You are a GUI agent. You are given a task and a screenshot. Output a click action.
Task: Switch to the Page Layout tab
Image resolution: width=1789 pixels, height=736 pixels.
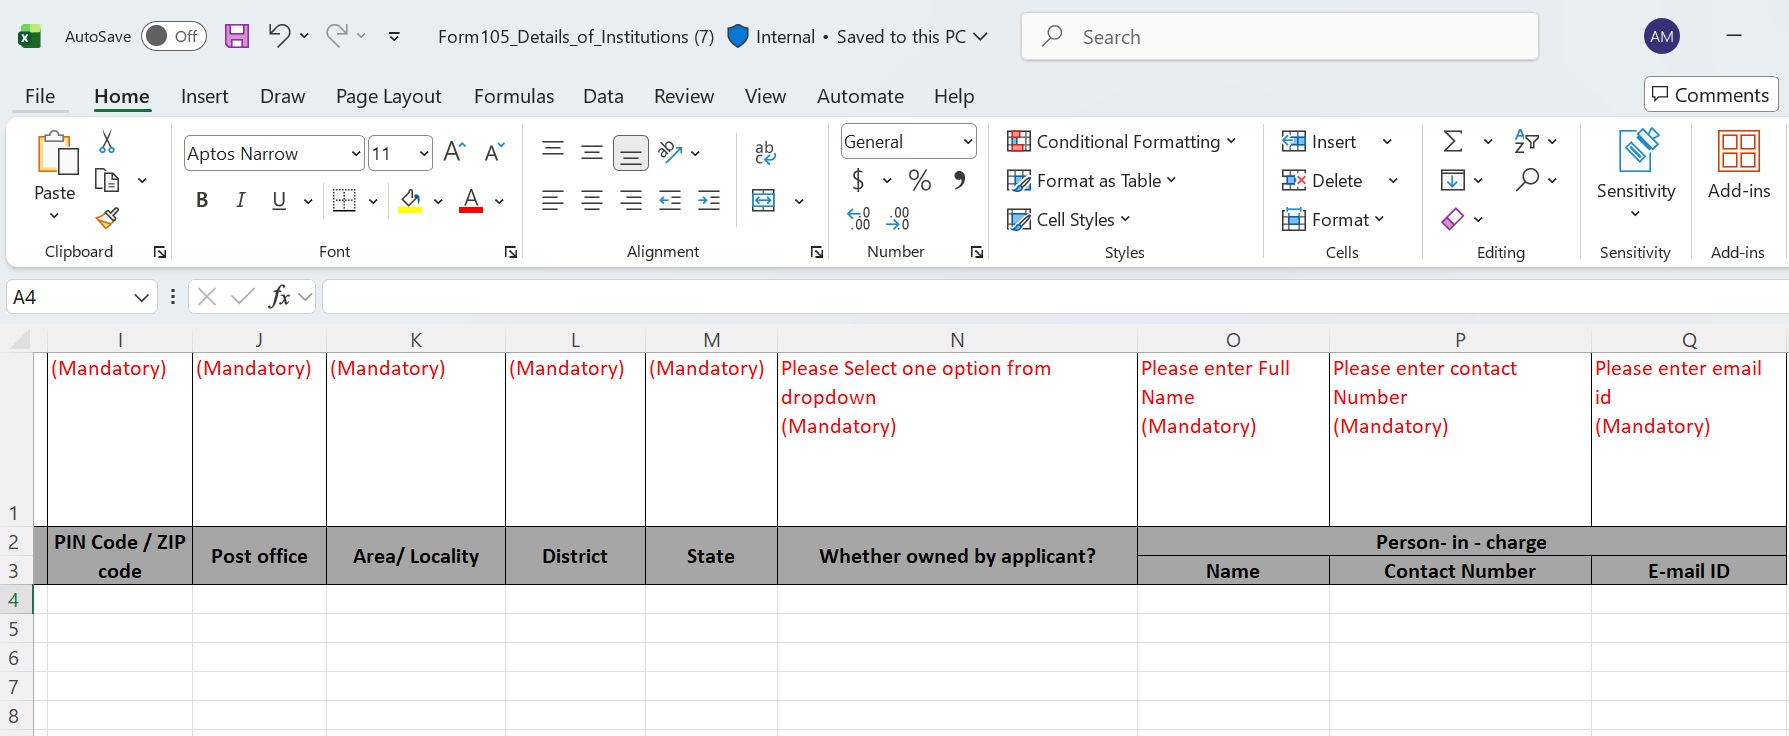(x=388, y=96)
